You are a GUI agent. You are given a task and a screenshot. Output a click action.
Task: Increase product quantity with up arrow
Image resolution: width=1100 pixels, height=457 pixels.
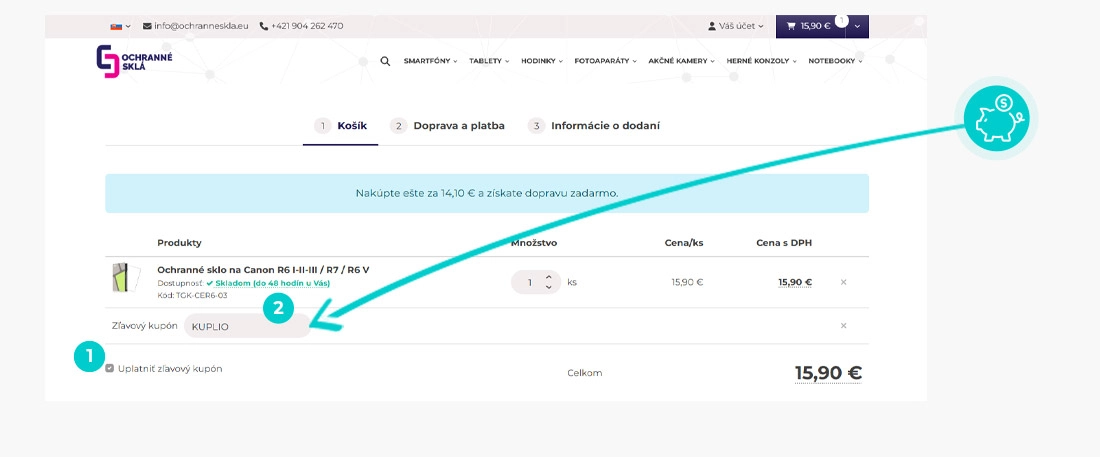click(549, 277)
